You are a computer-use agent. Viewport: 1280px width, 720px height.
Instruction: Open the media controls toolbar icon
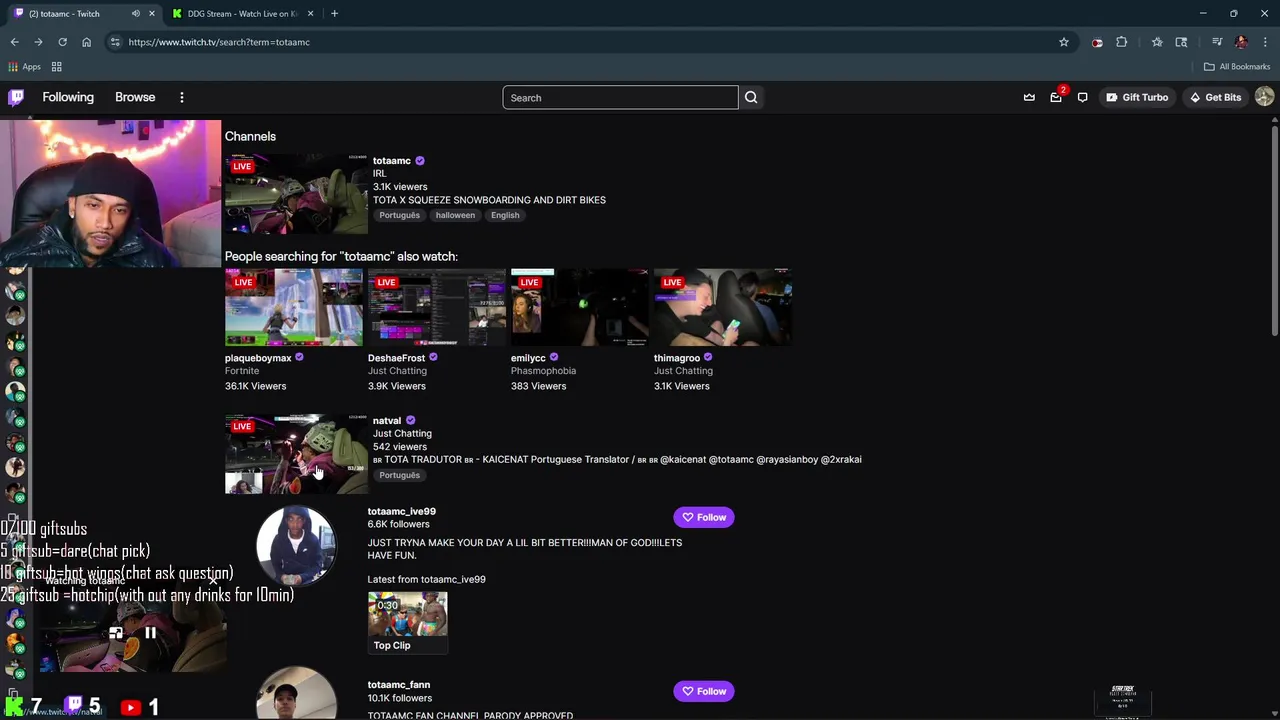point(1217,42)
